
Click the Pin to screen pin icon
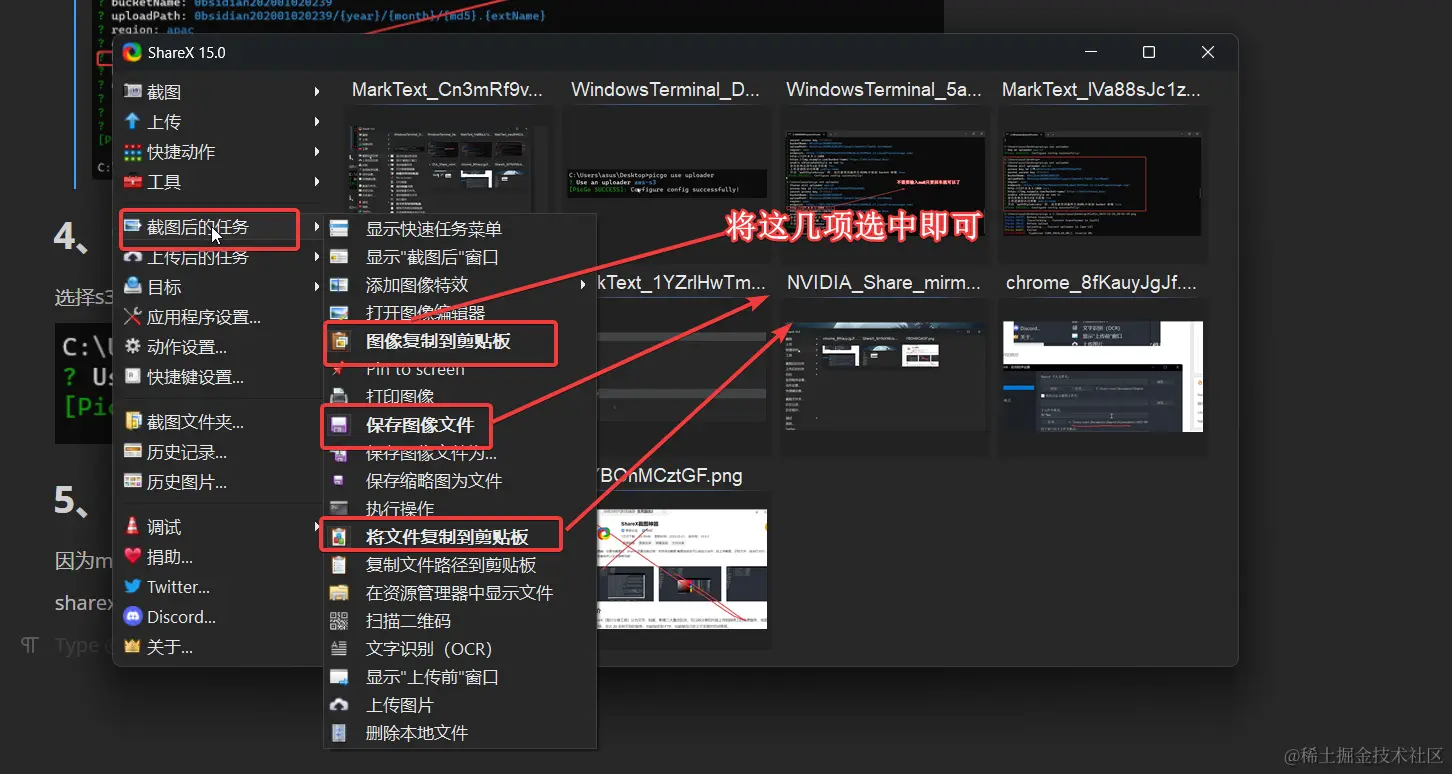point(339,369)
